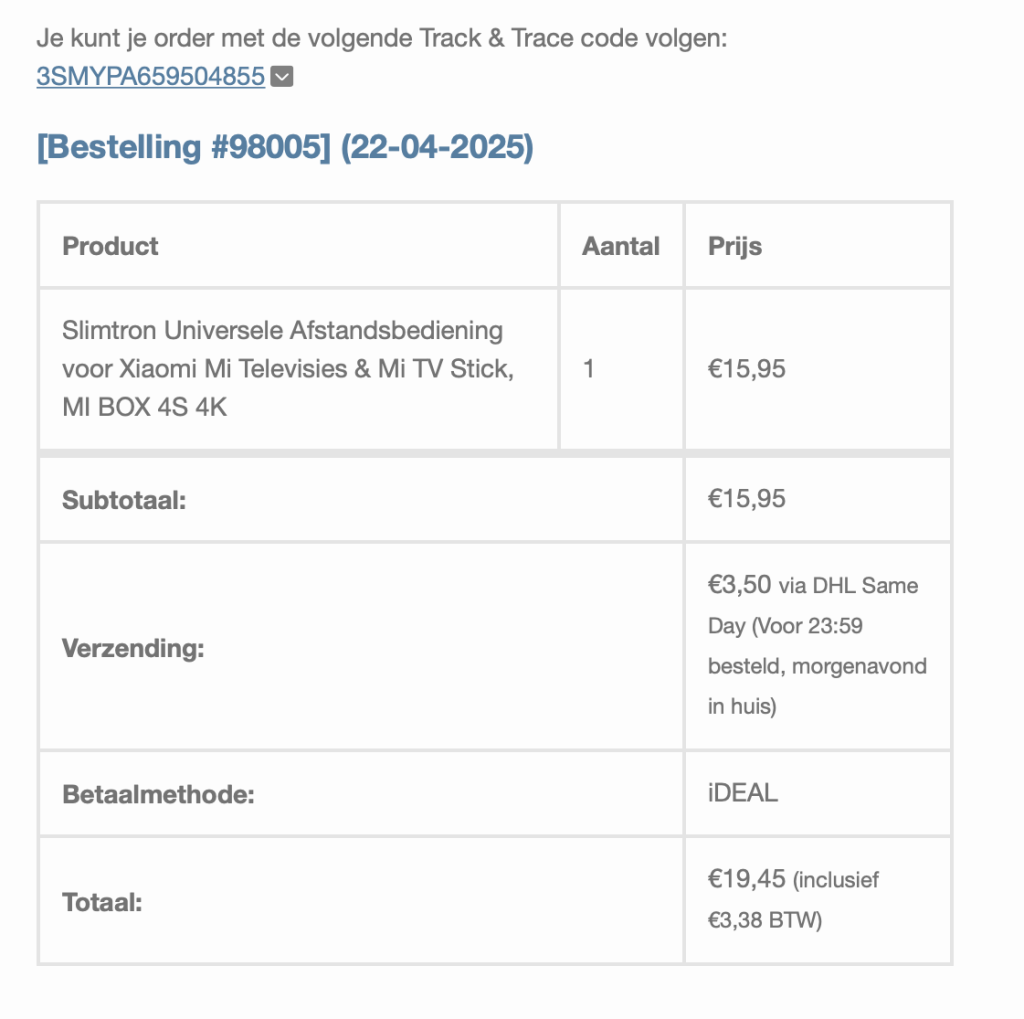Click the total amount €19,45
Viewport: 1024px width, 1019px height.
tap(746, 879)
